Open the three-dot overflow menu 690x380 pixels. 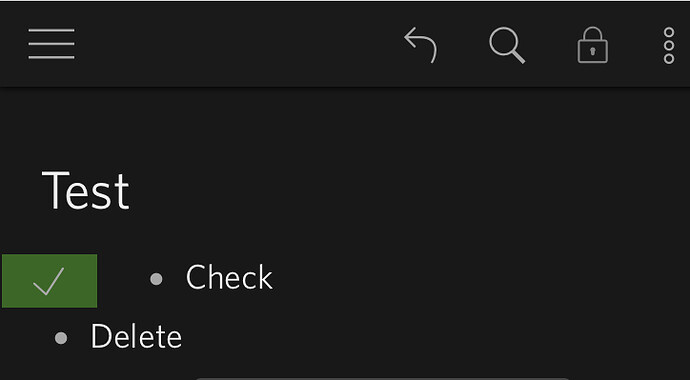point(669,46)
